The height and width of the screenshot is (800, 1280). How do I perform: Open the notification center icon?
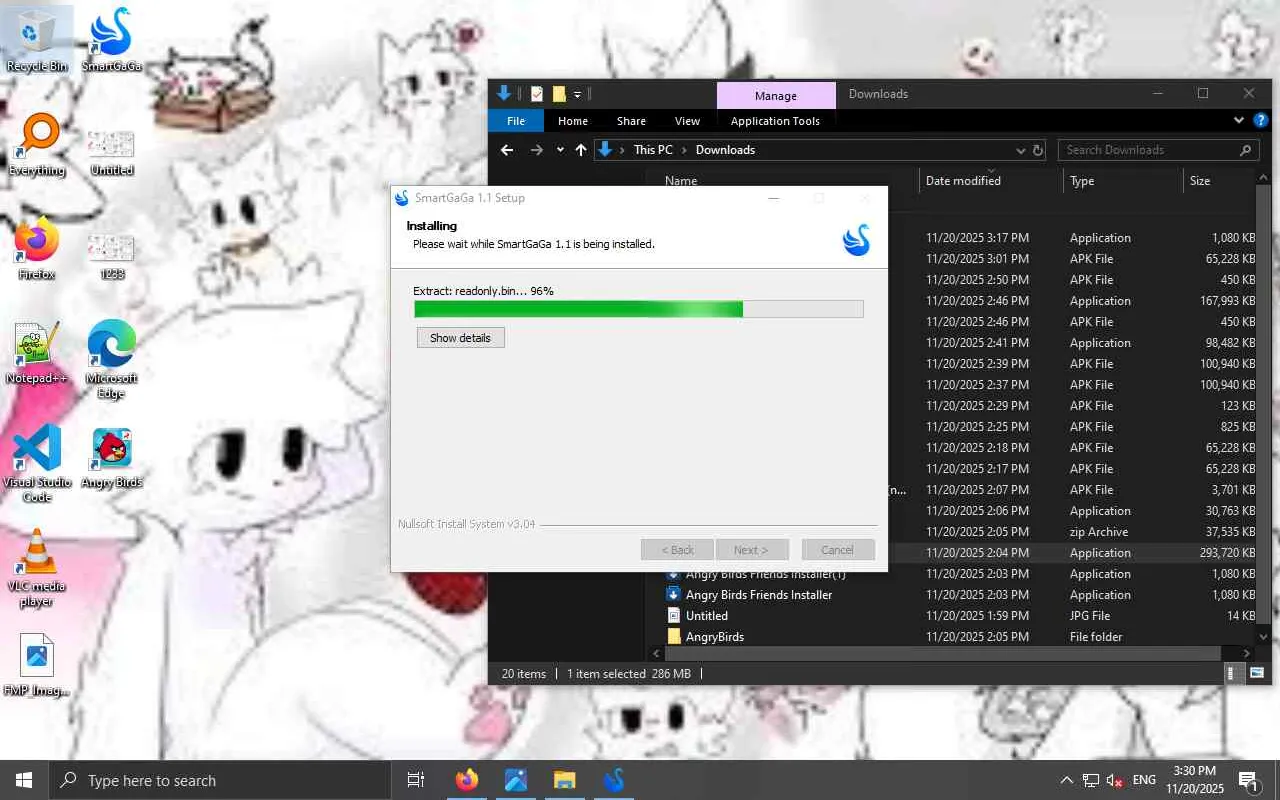(1248, 780)
